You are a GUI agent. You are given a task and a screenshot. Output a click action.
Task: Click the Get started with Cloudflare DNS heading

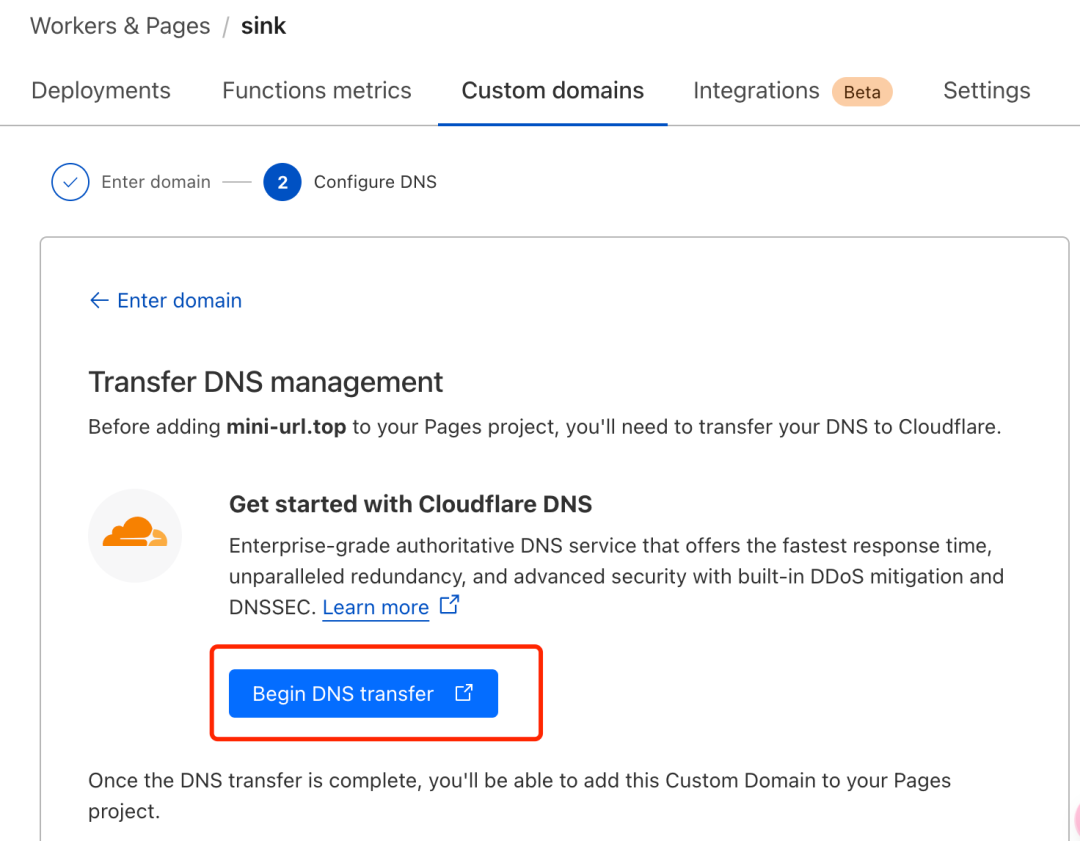click(411, 504)
